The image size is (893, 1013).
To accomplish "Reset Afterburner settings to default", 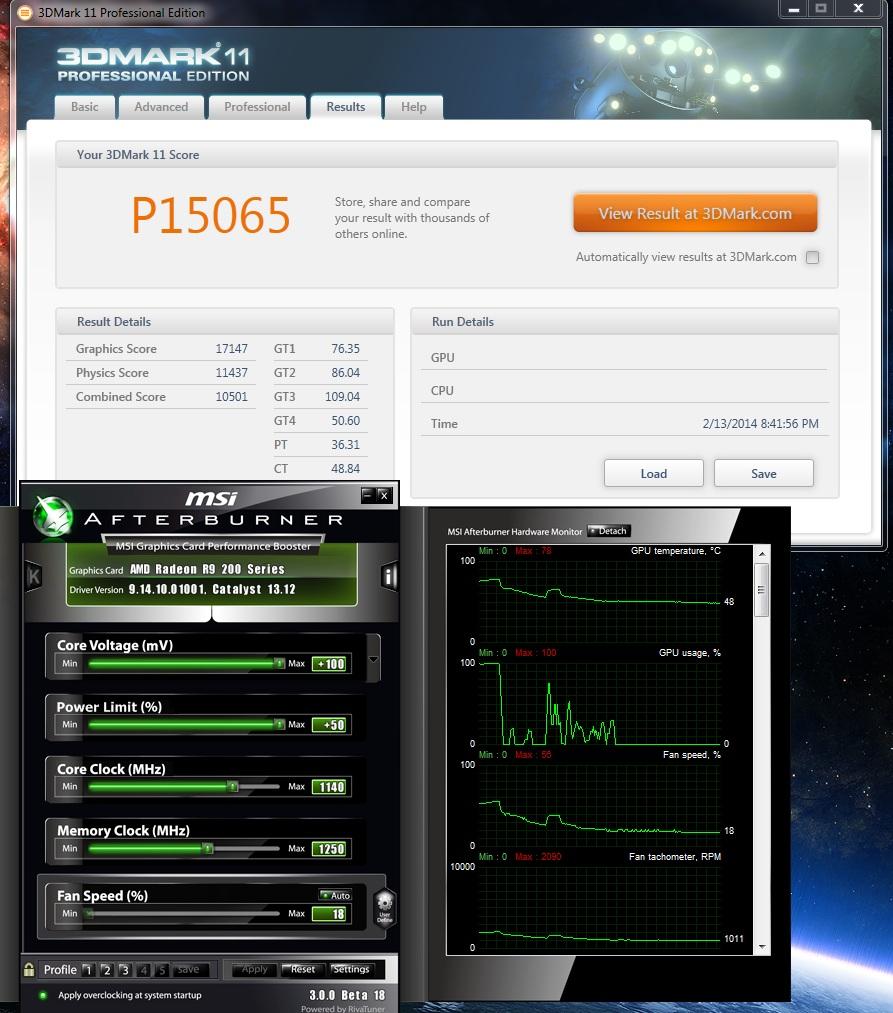I will pos(302,970).
